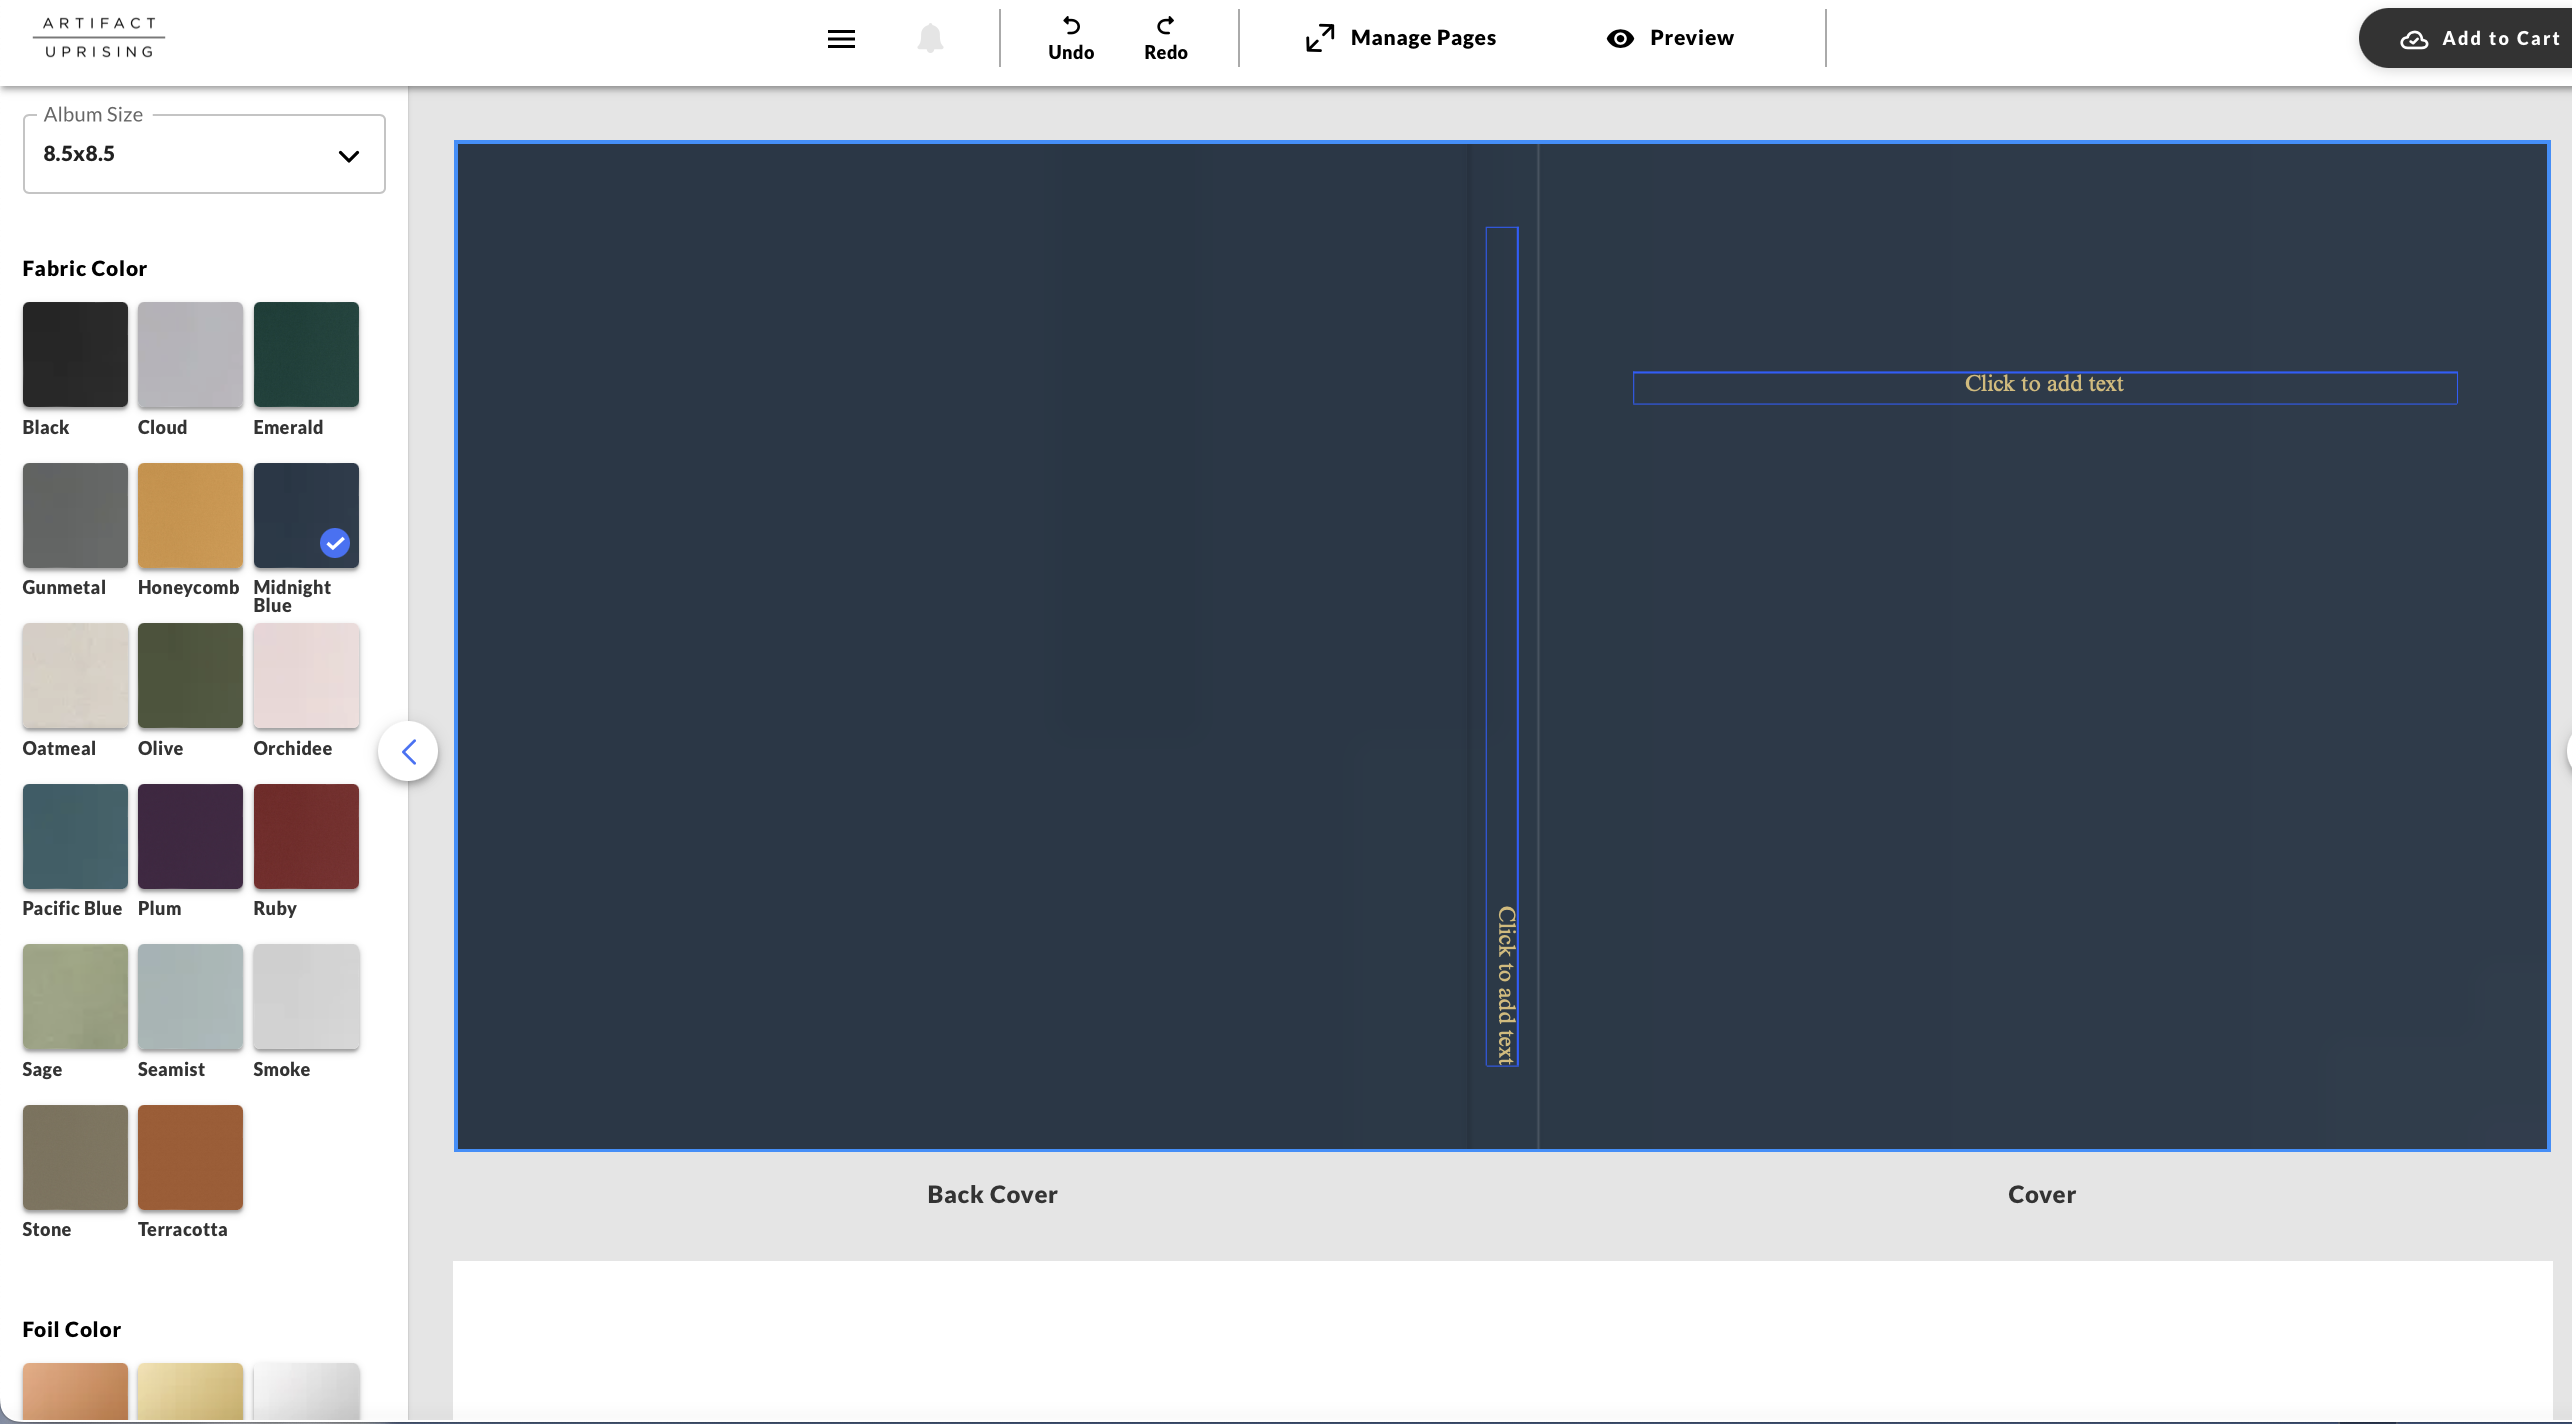Select Terracotta fabric color

pyautogui.click(x=190, y=1157)
